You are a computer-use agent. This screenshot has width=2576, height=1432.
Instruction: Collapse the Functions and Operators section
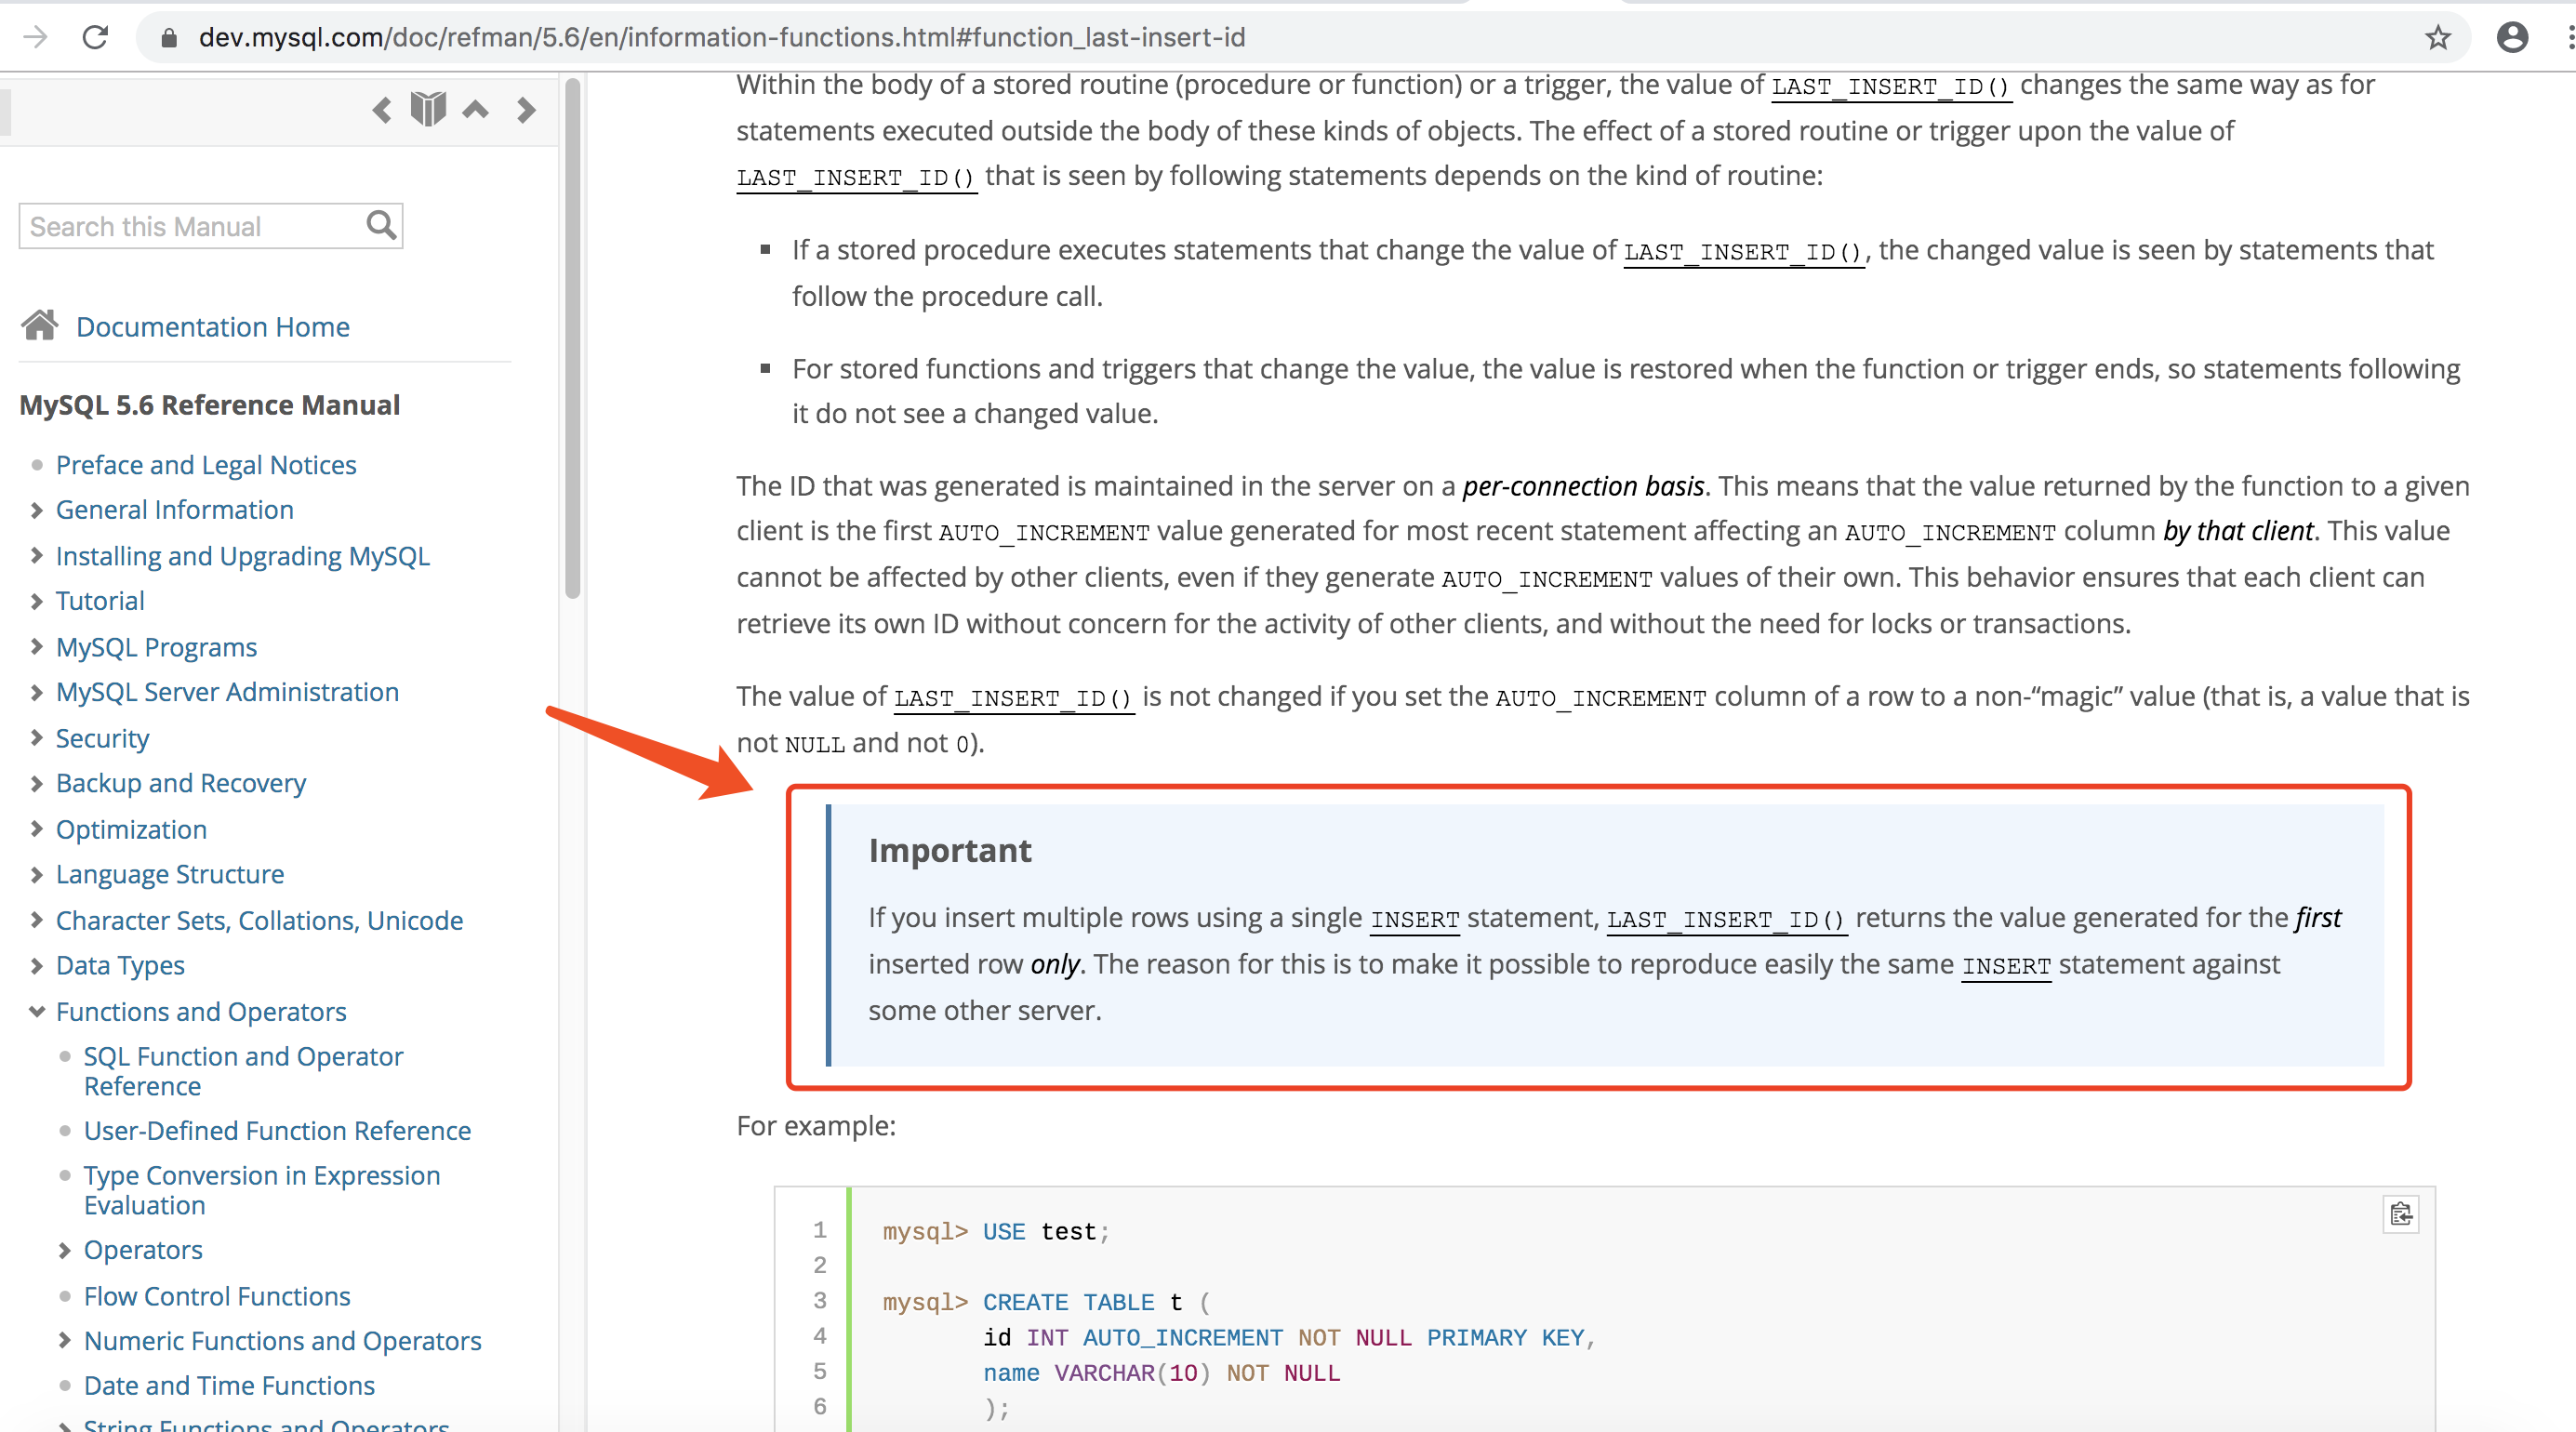[37, 1011]
